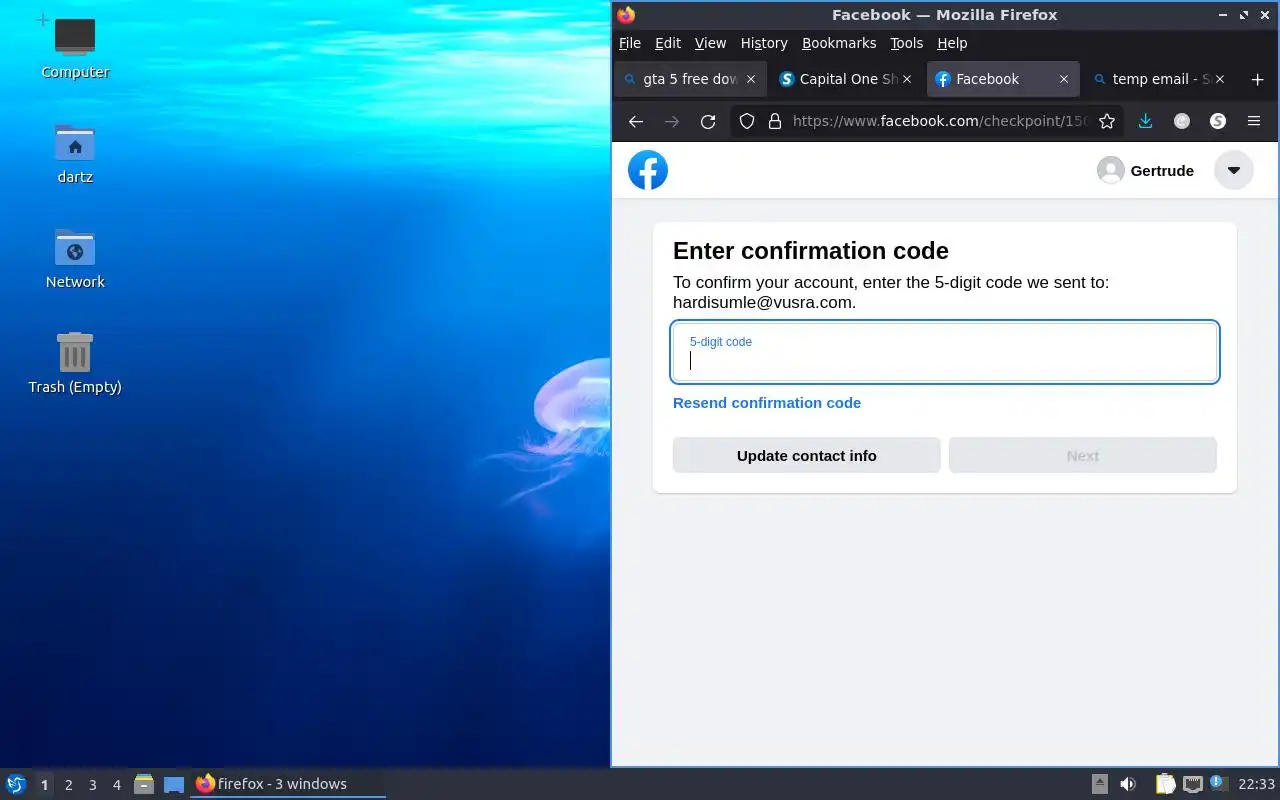Click the forward navigation arrow

coord(672,121)
